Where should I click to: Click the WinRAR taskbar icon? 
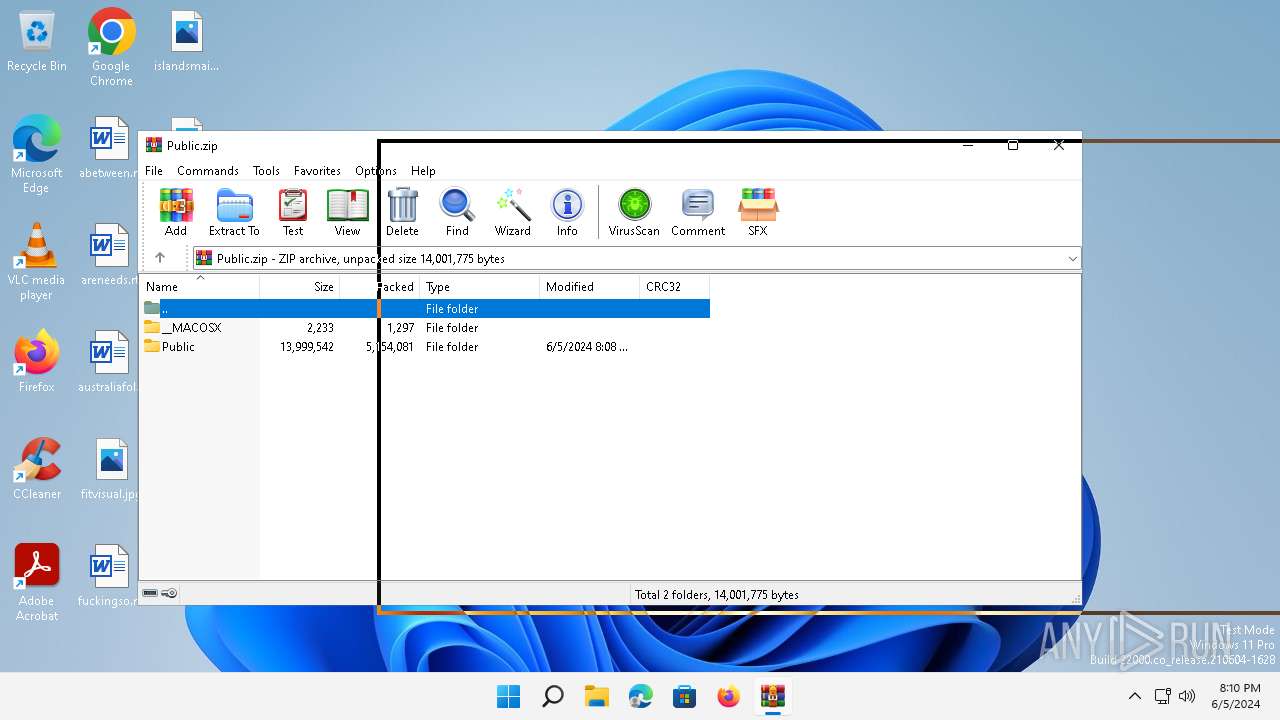(773, 696)
